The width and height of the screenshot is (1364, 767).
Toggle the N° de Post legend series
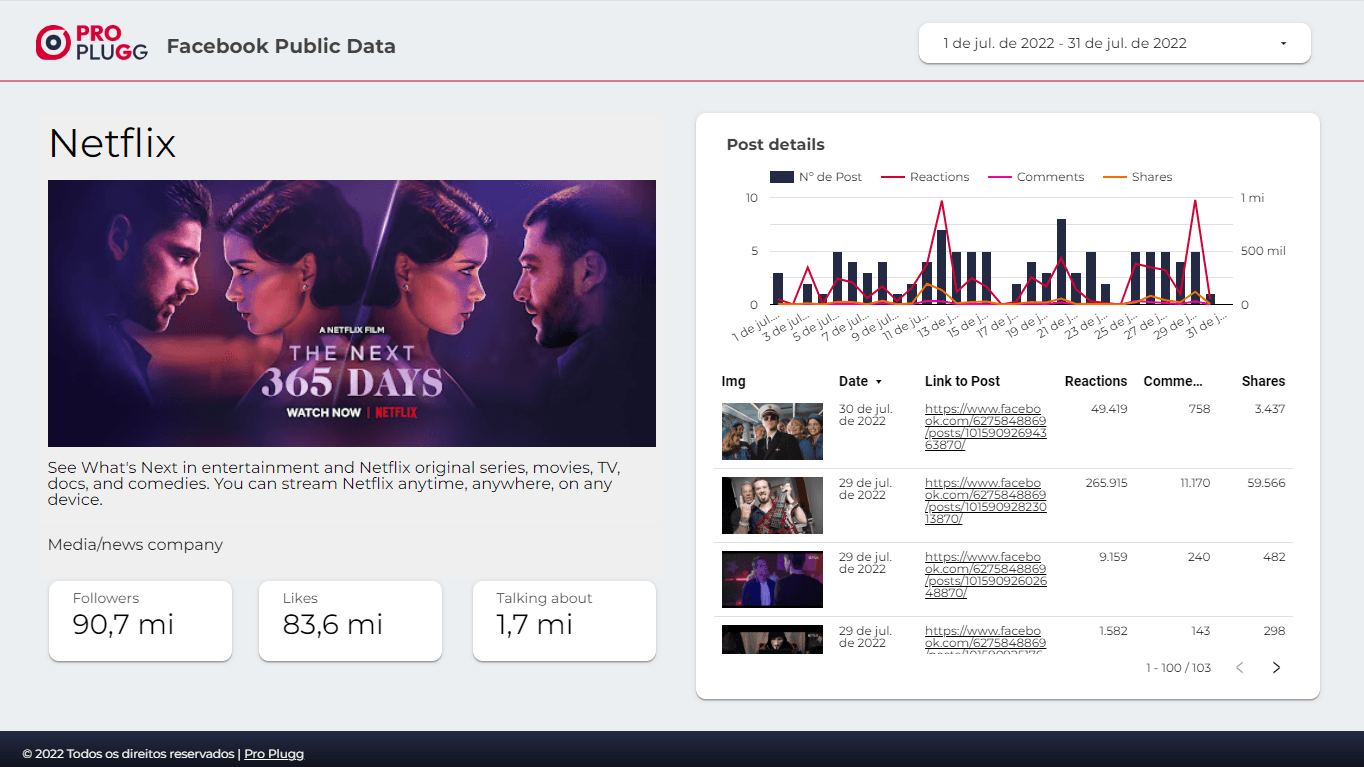point(816,177)
